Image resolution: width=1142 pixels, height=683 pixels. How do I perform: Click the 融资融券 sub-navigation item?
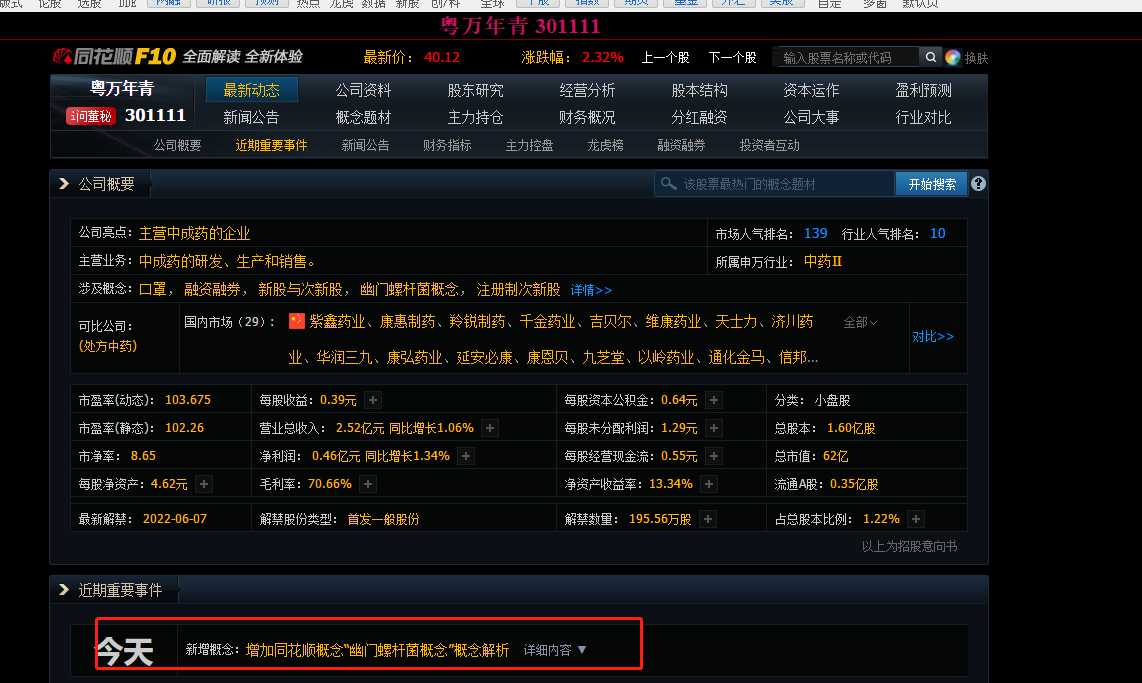[x=681, y=145]
